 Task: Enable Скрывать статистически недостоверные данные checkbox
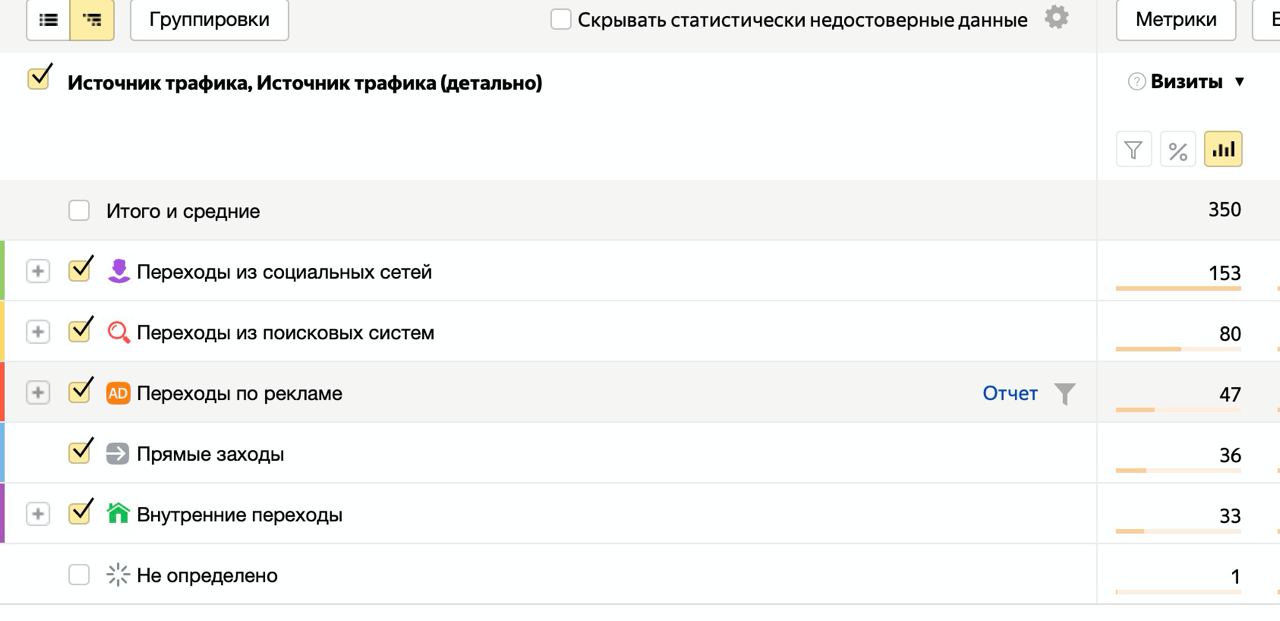pyautogui.click(x=561, y=19)
